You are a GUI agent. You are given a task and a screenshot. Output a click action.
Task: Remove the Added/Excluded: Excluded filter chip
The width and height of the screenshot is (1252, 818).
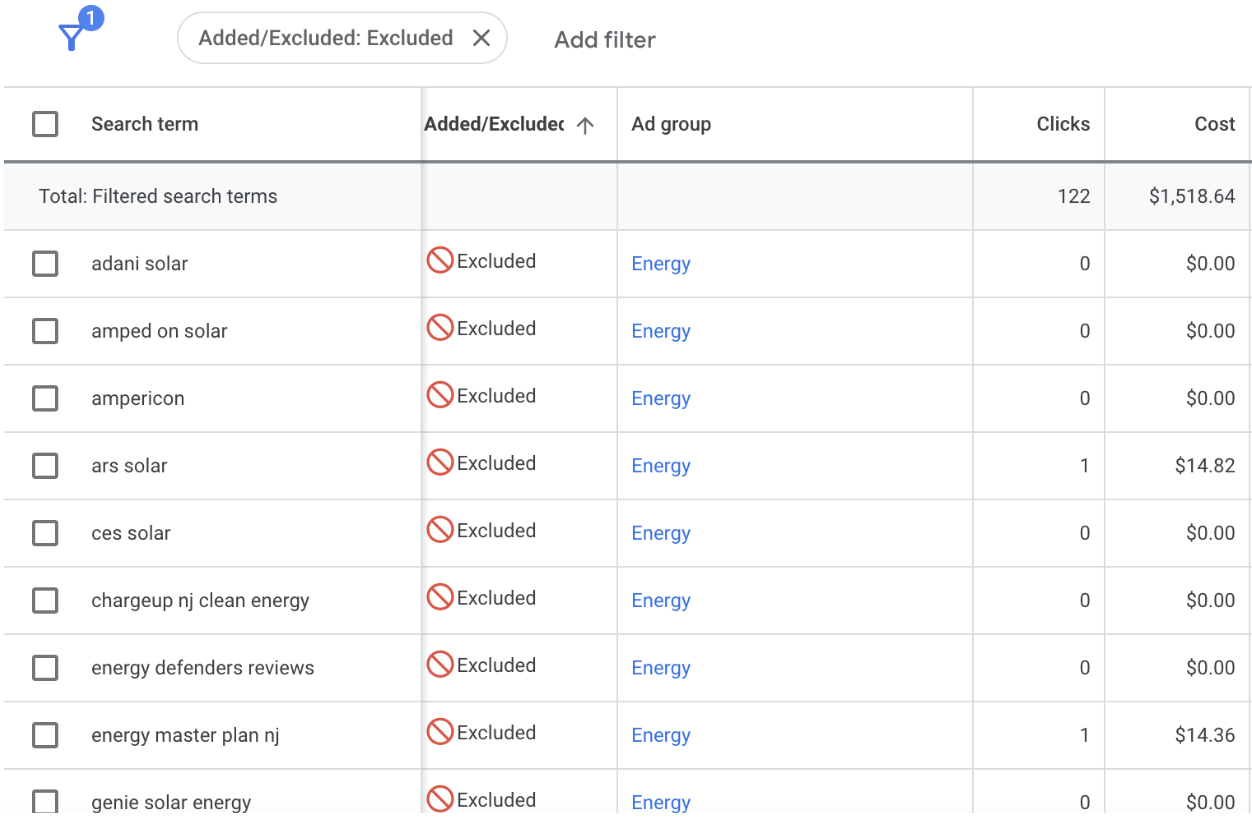[x=481, y=38]
